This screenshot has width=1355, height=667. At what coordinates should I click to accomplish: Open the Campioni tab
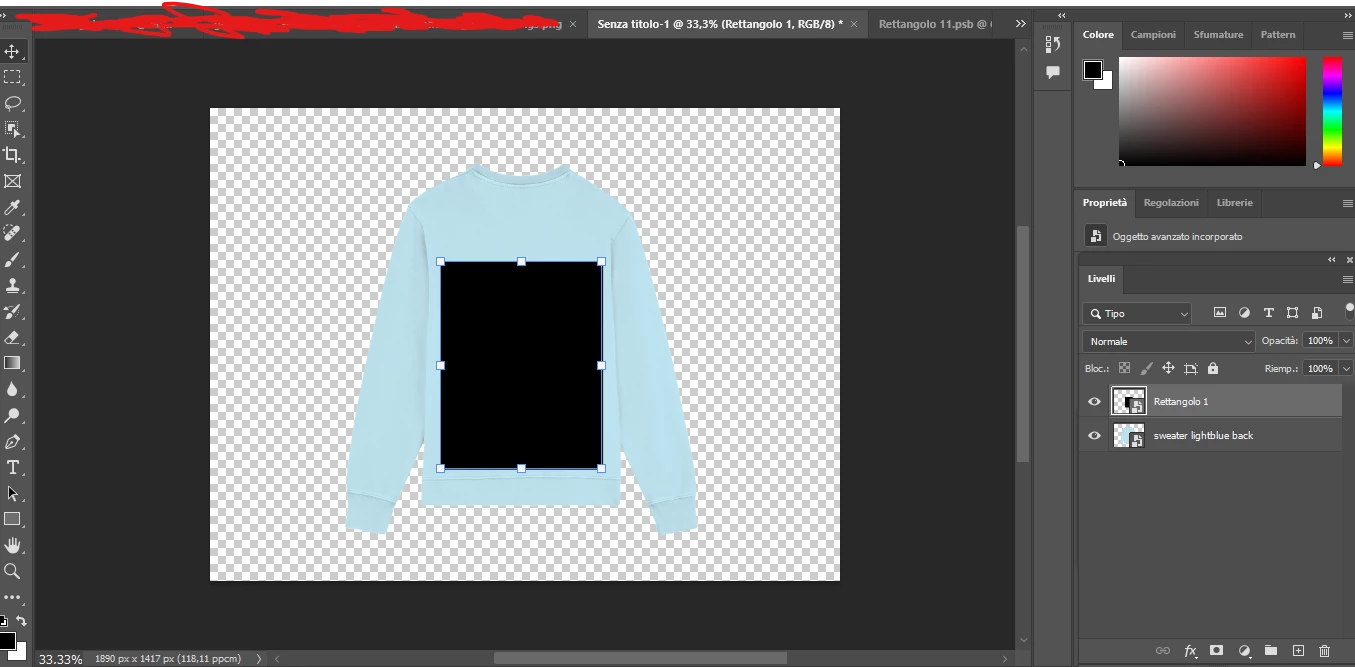(x=1153, y=35)
